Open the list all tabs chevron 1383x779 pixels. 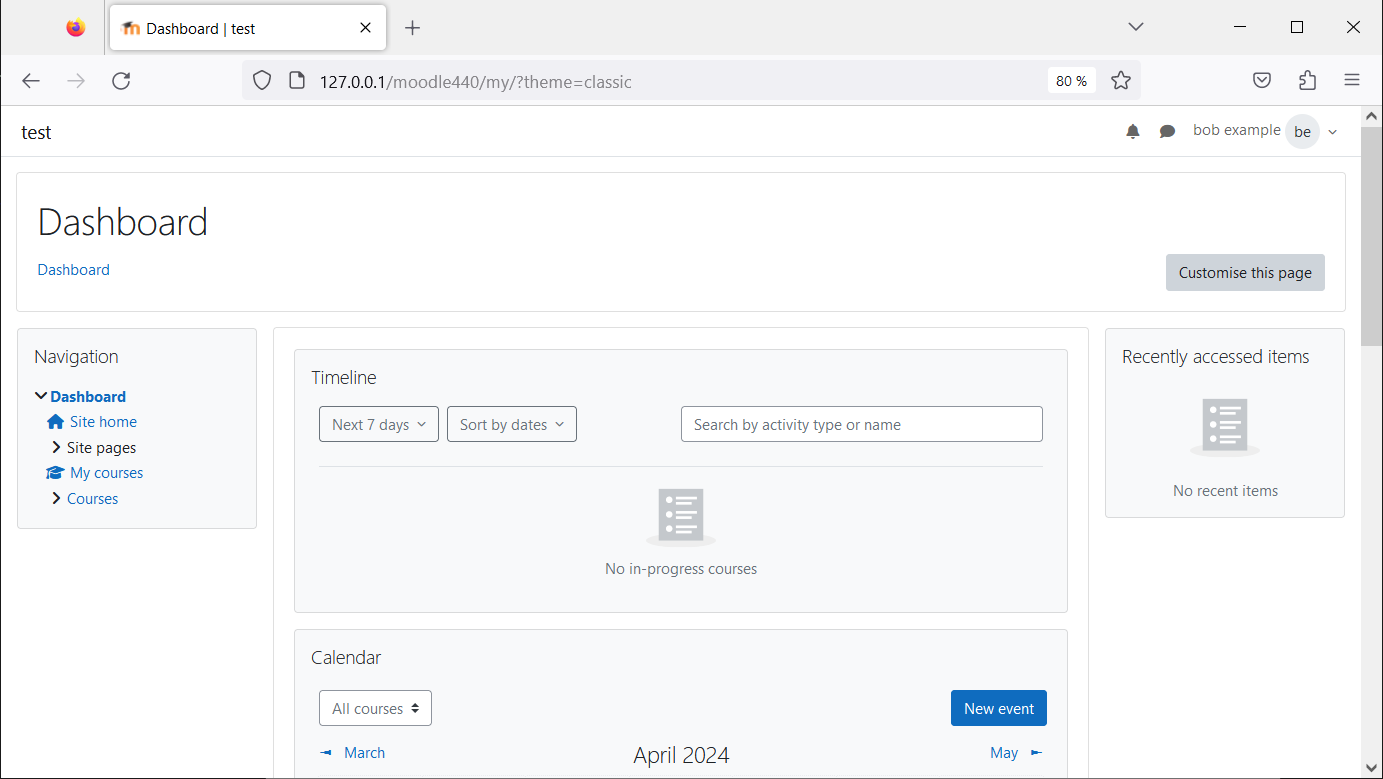tap(1135, 27)
